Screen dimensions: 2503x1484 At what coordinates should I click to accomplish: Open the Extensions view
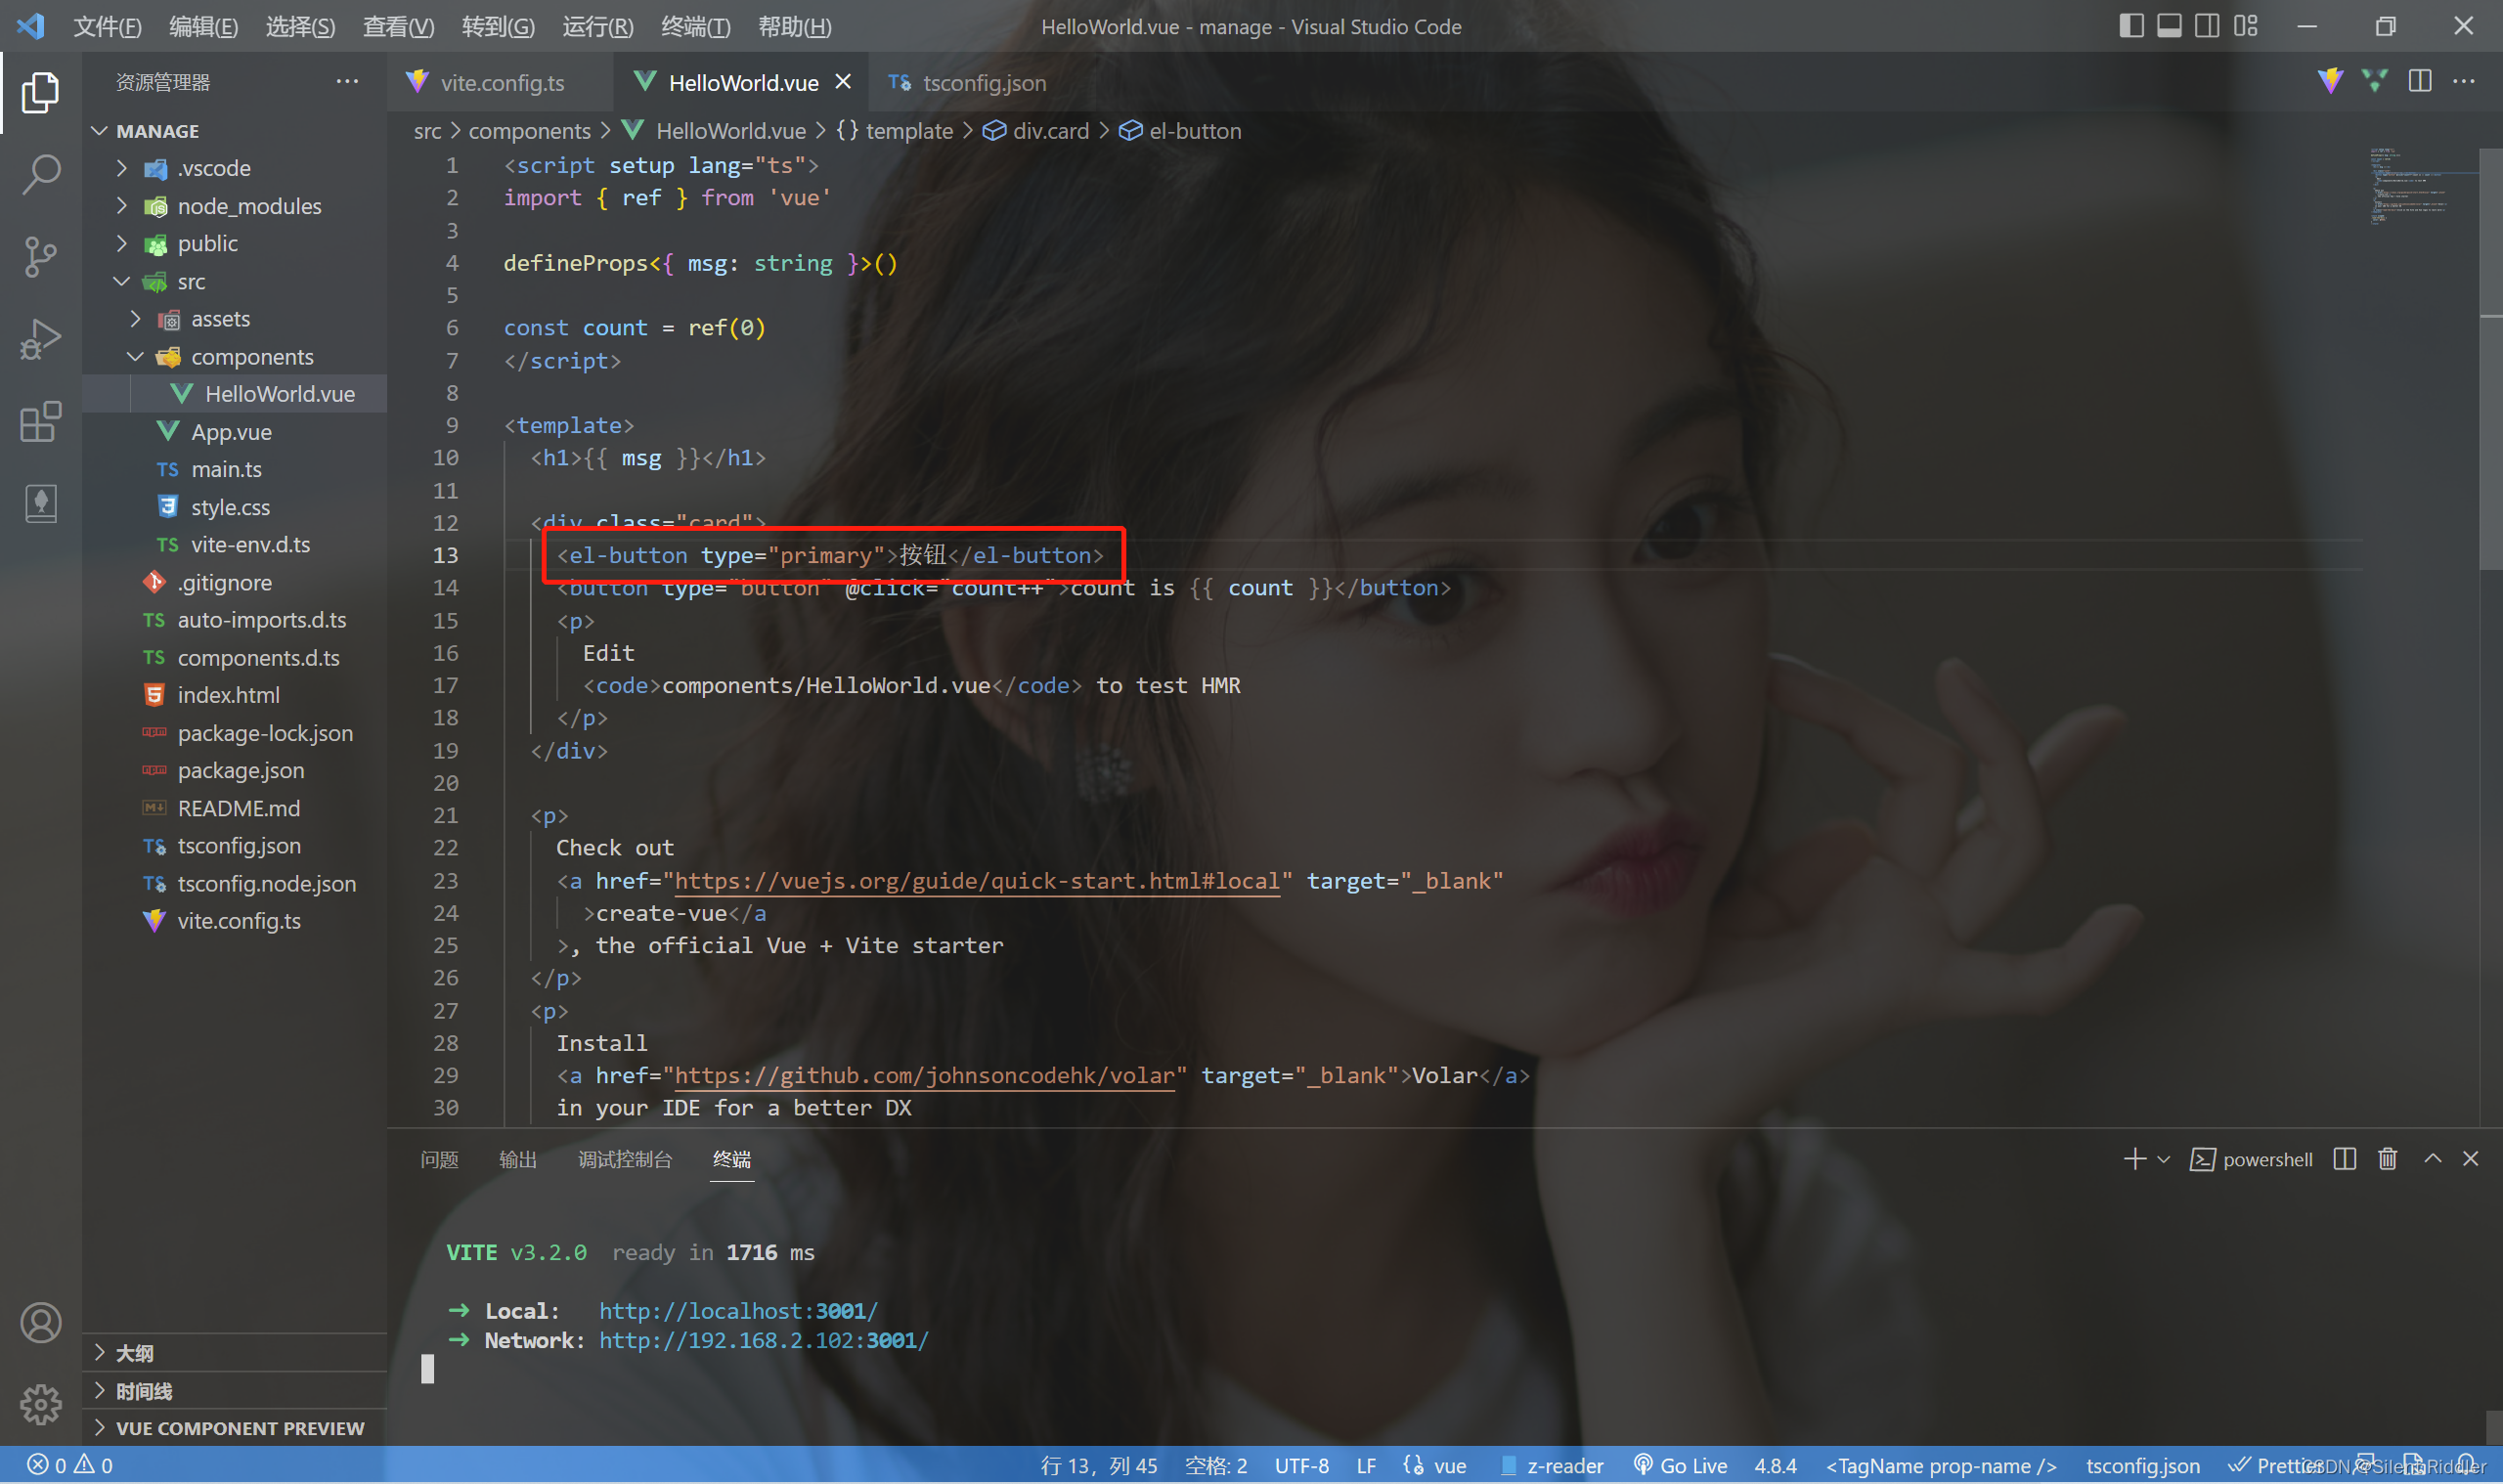point(40,422)
